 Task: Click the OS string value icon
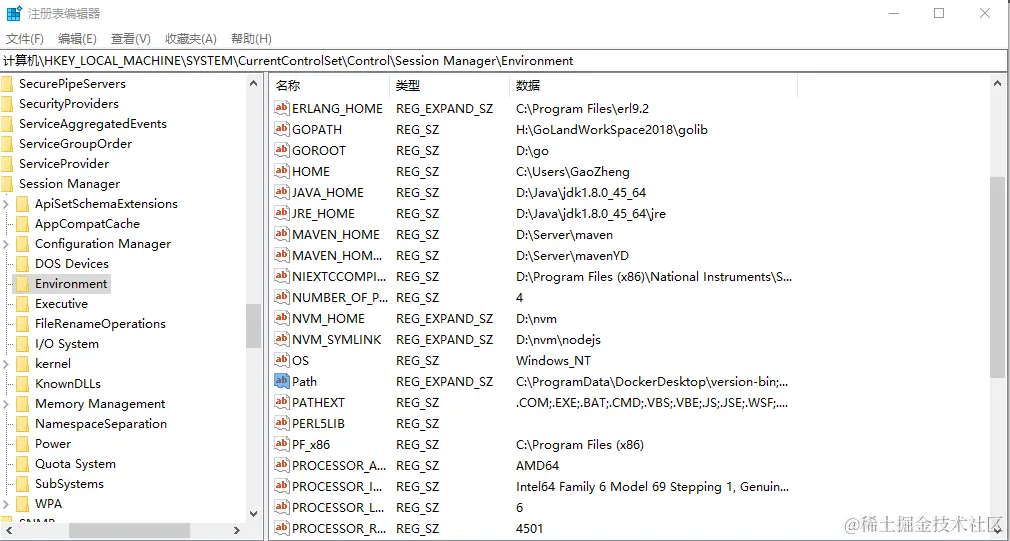pyautogui.click(x=281, y=360)
